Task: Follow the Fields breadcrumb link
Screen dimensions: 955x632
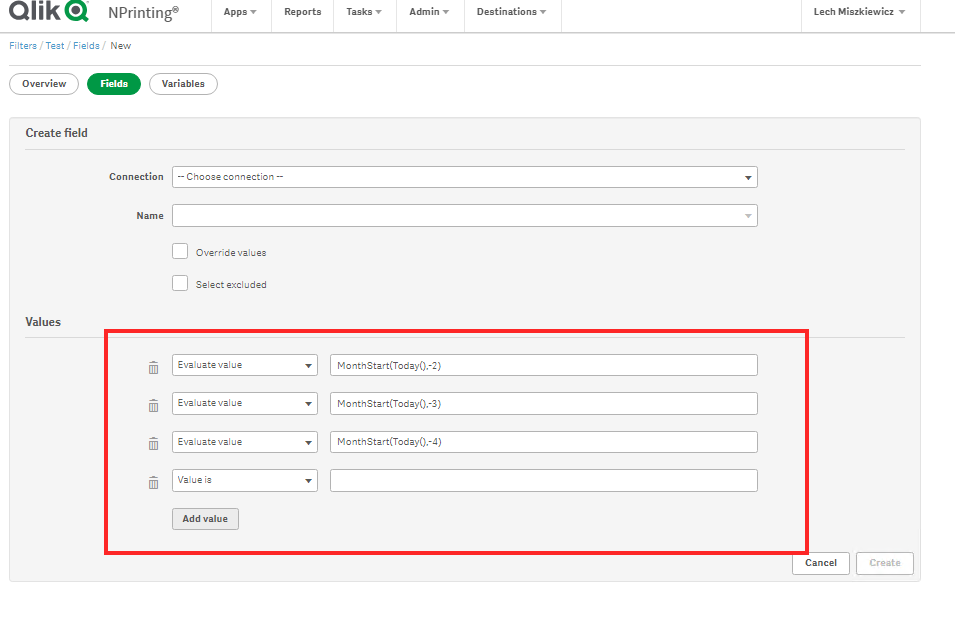Action: coord(86,46)
